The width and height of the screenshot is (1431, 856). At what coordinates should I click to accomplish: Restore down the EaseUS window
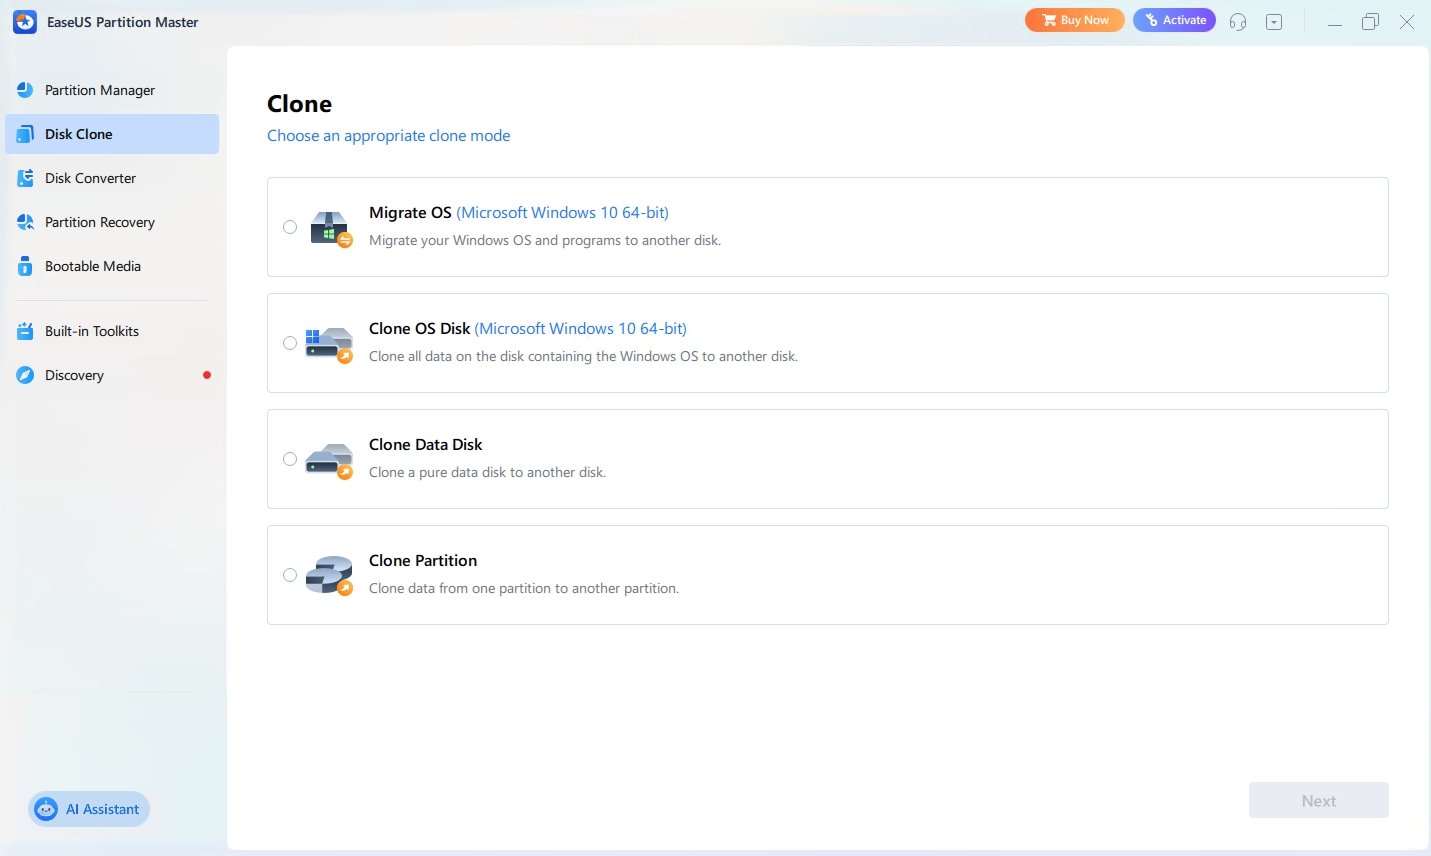pyautogui.click(x=1371, y=22)
